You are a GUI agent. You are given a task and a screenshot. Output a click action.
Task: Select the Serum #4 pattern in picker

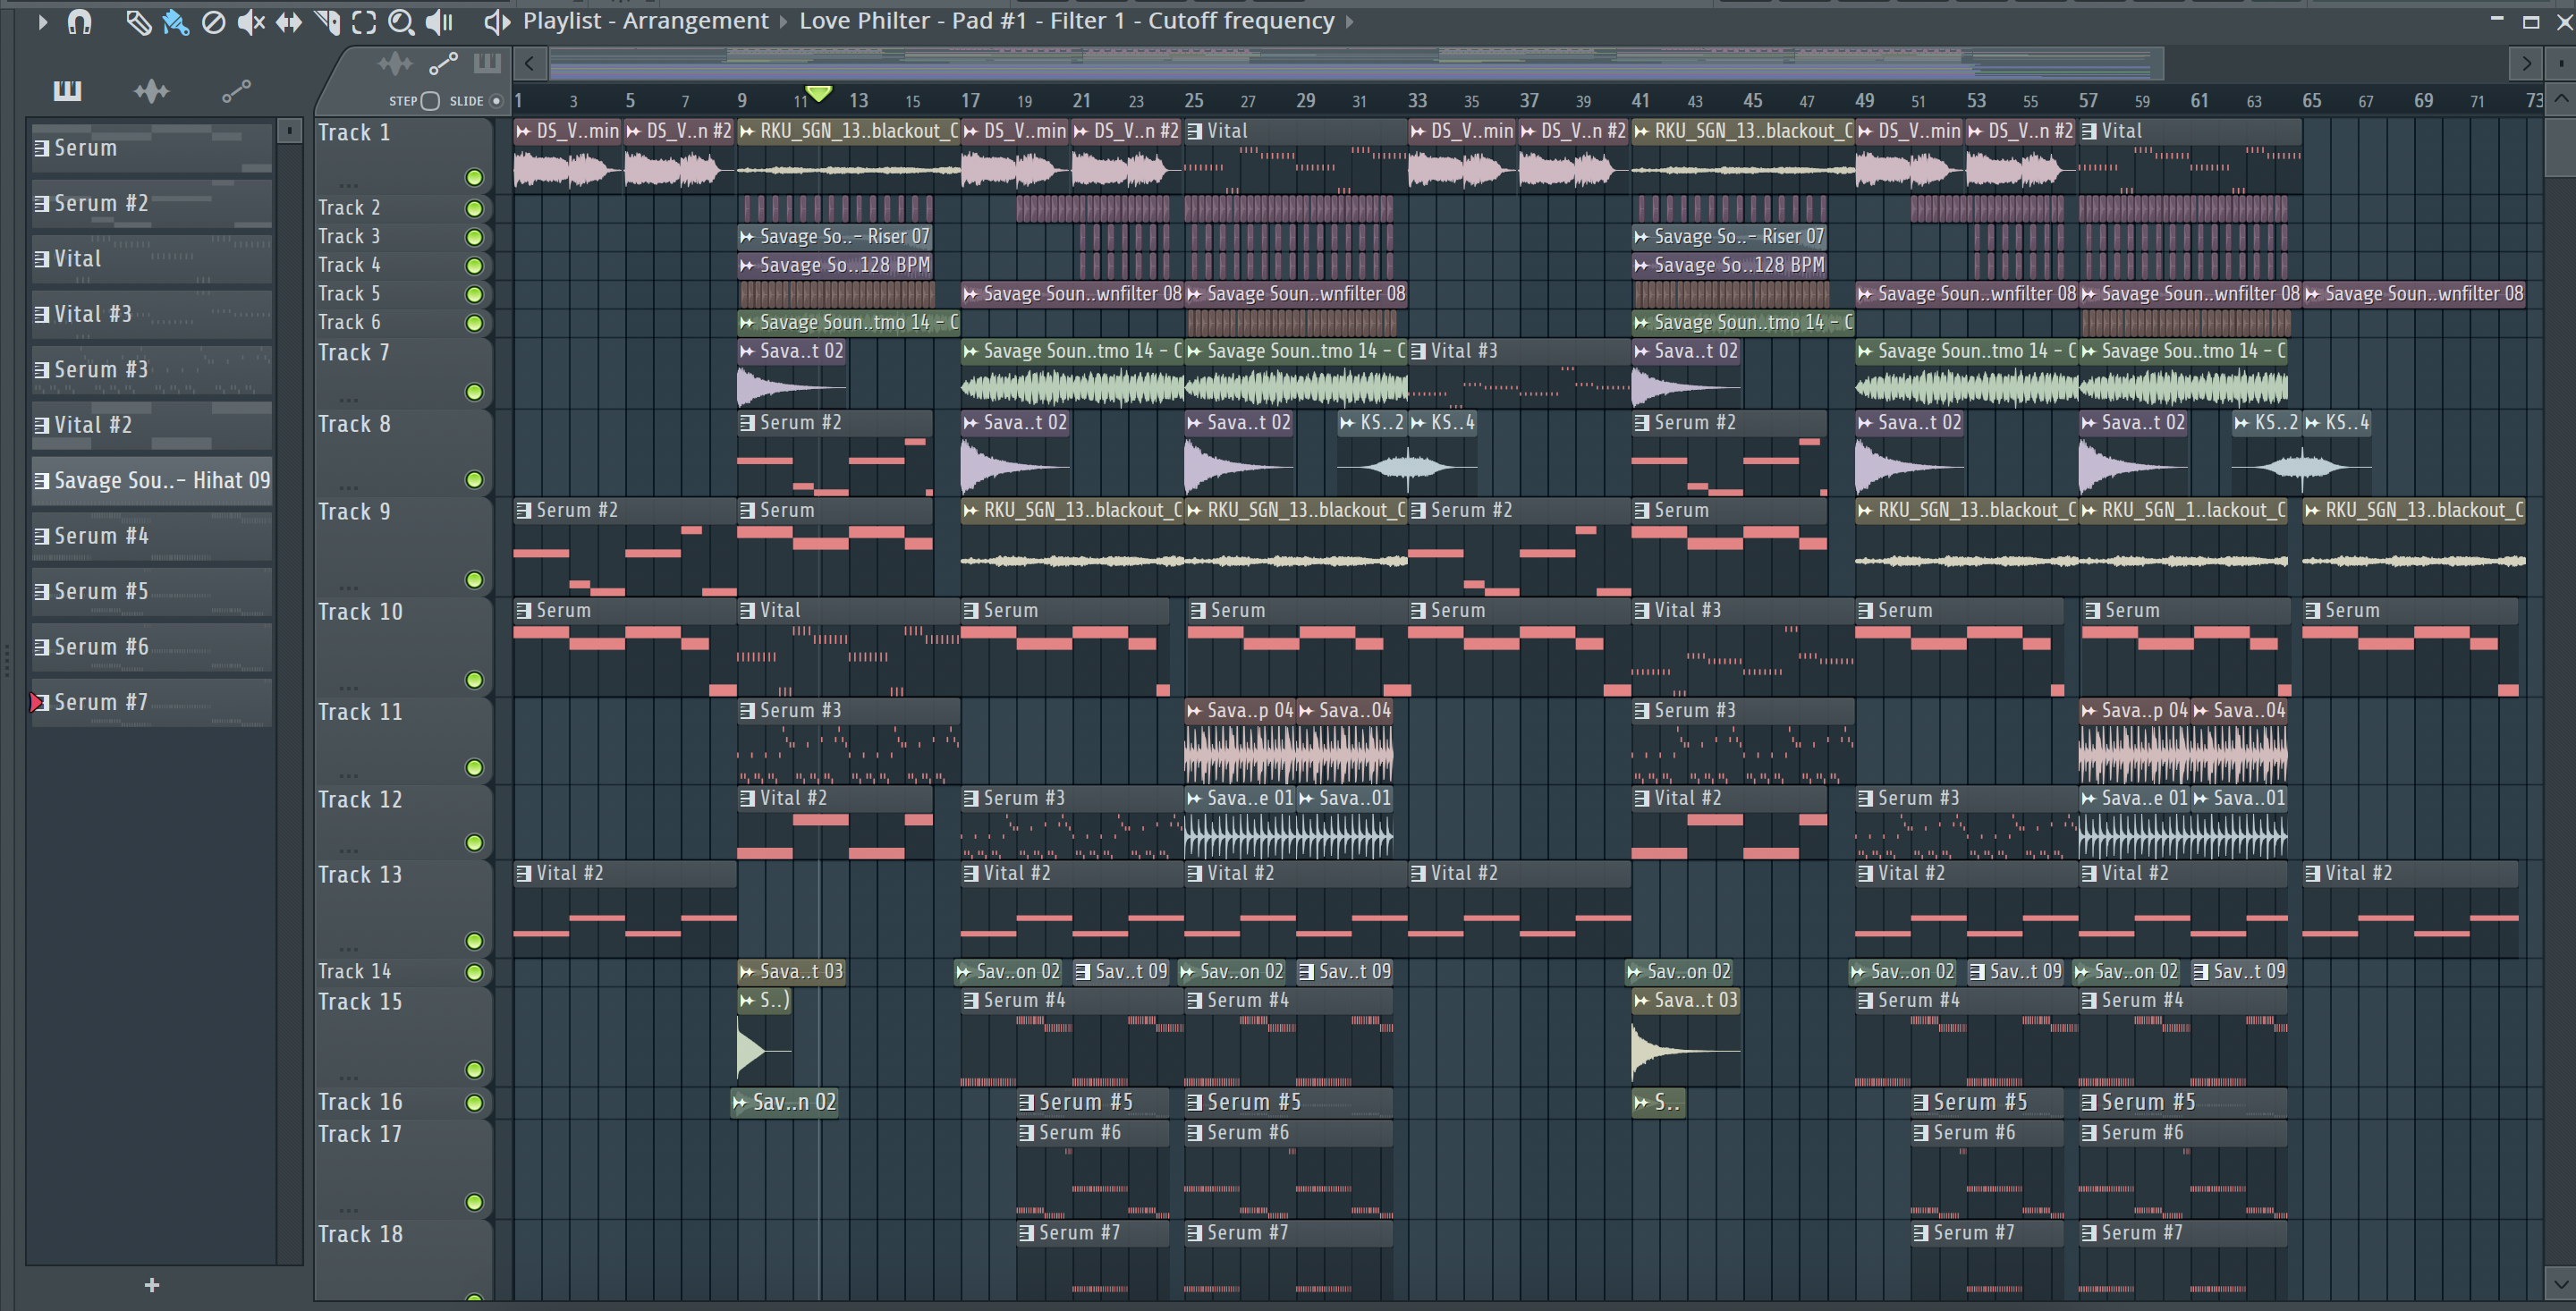pyautogui.click(x=152, y=537)
